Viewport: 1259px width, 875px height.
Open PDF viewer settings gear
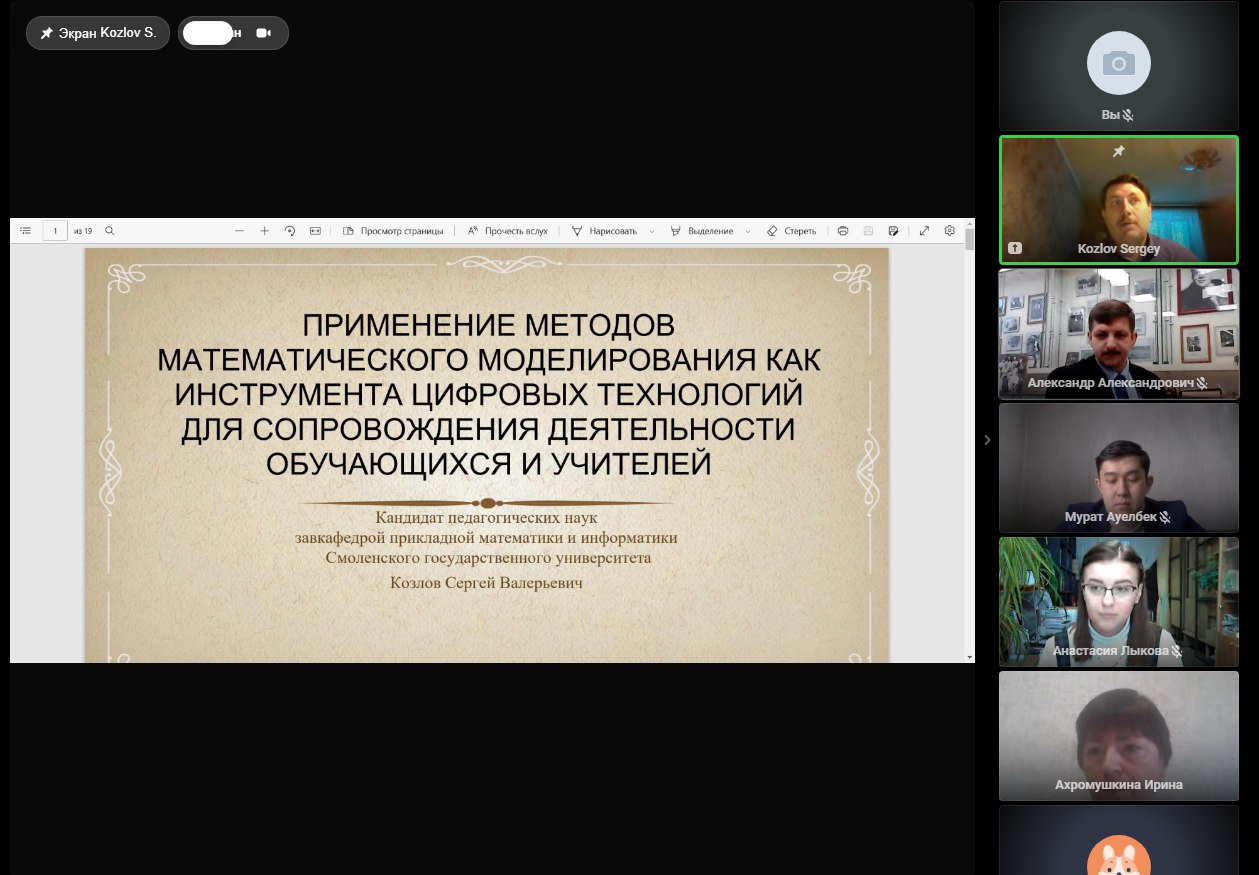[950, 231]
